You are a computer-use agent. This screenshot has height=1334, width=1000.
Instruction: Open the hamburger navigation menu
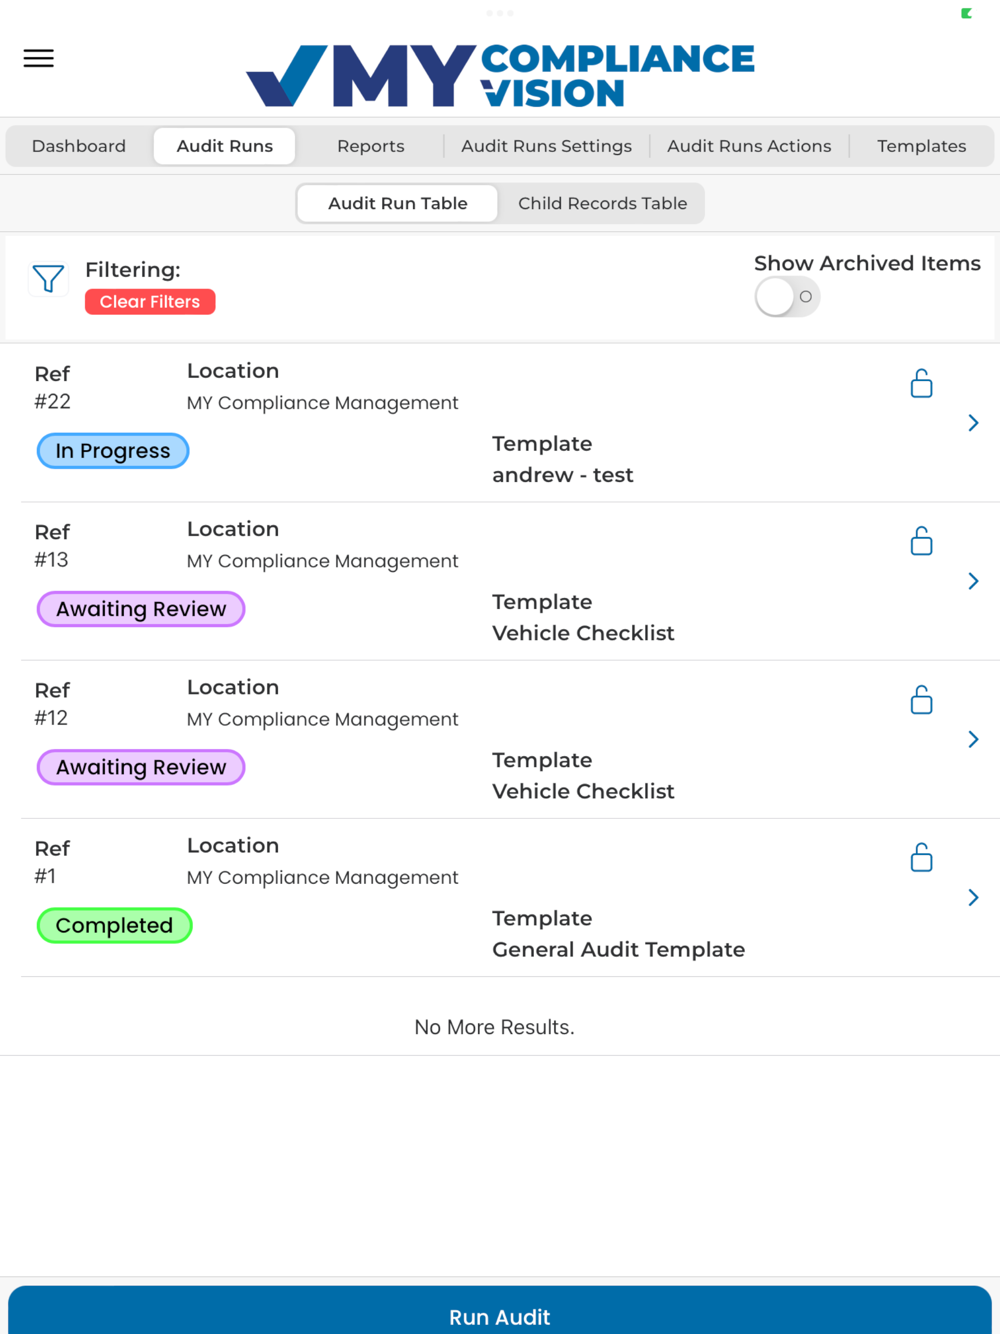pyautogui.click(x=39, y=58)
